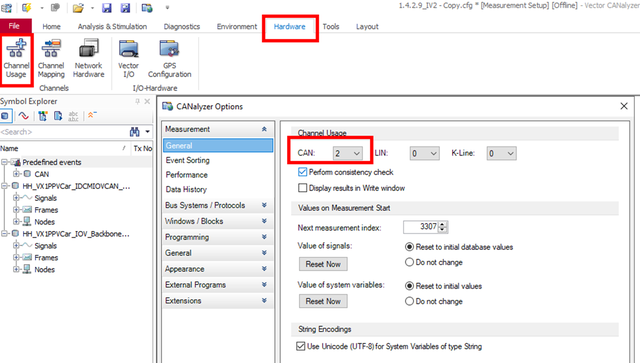Toggle Perform consistency check
Viewport: 640px width, 363px height.
click(302, 172)
